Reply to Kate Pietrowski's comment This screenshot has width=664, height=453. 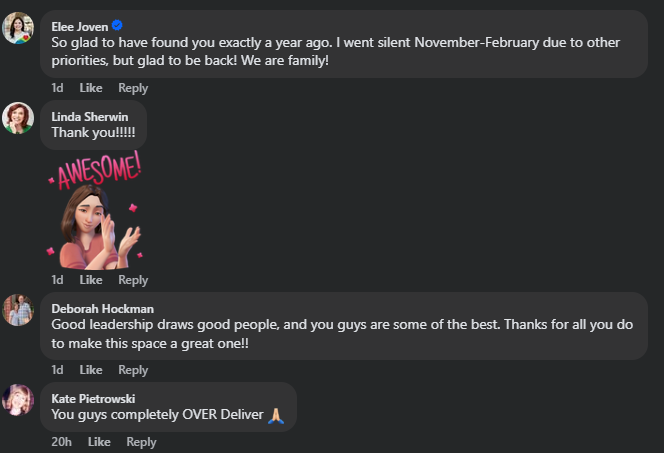click(x=141, y=442)
